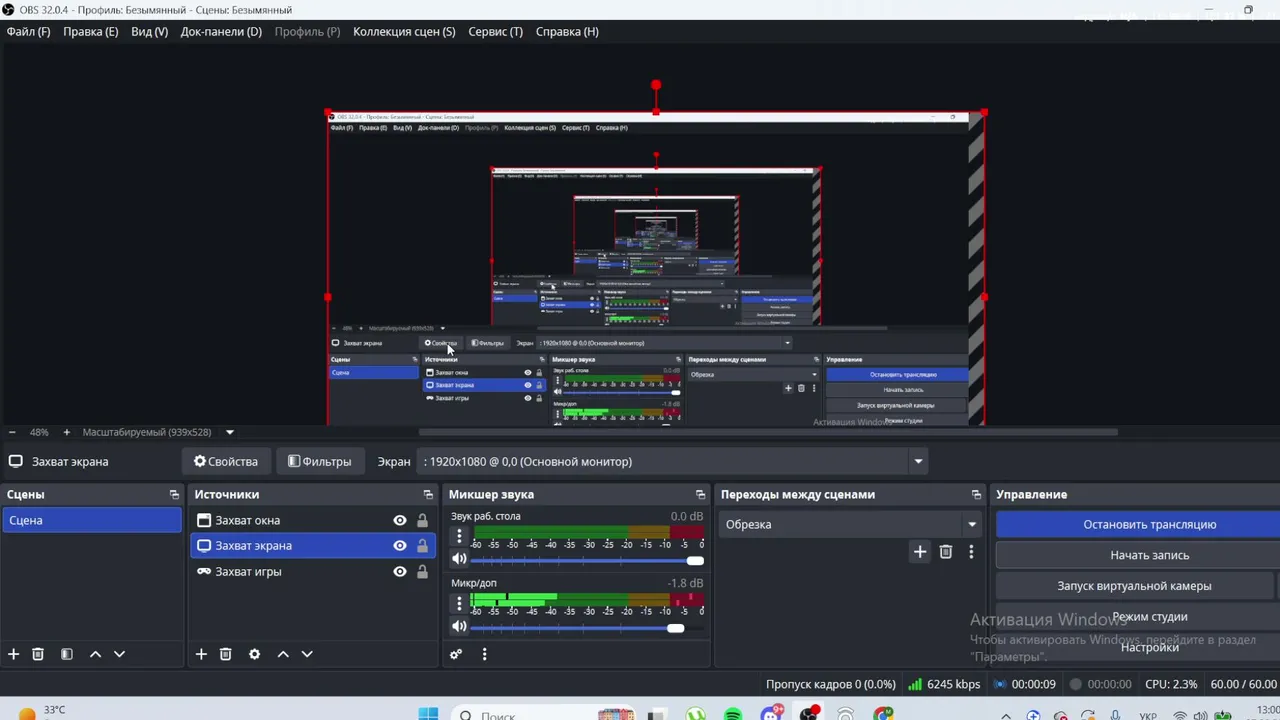Open the Коллекция сцен (S) menu
Image resolution: width=1280 pixels, height=720 pixels.
click(x=404, y=31)
